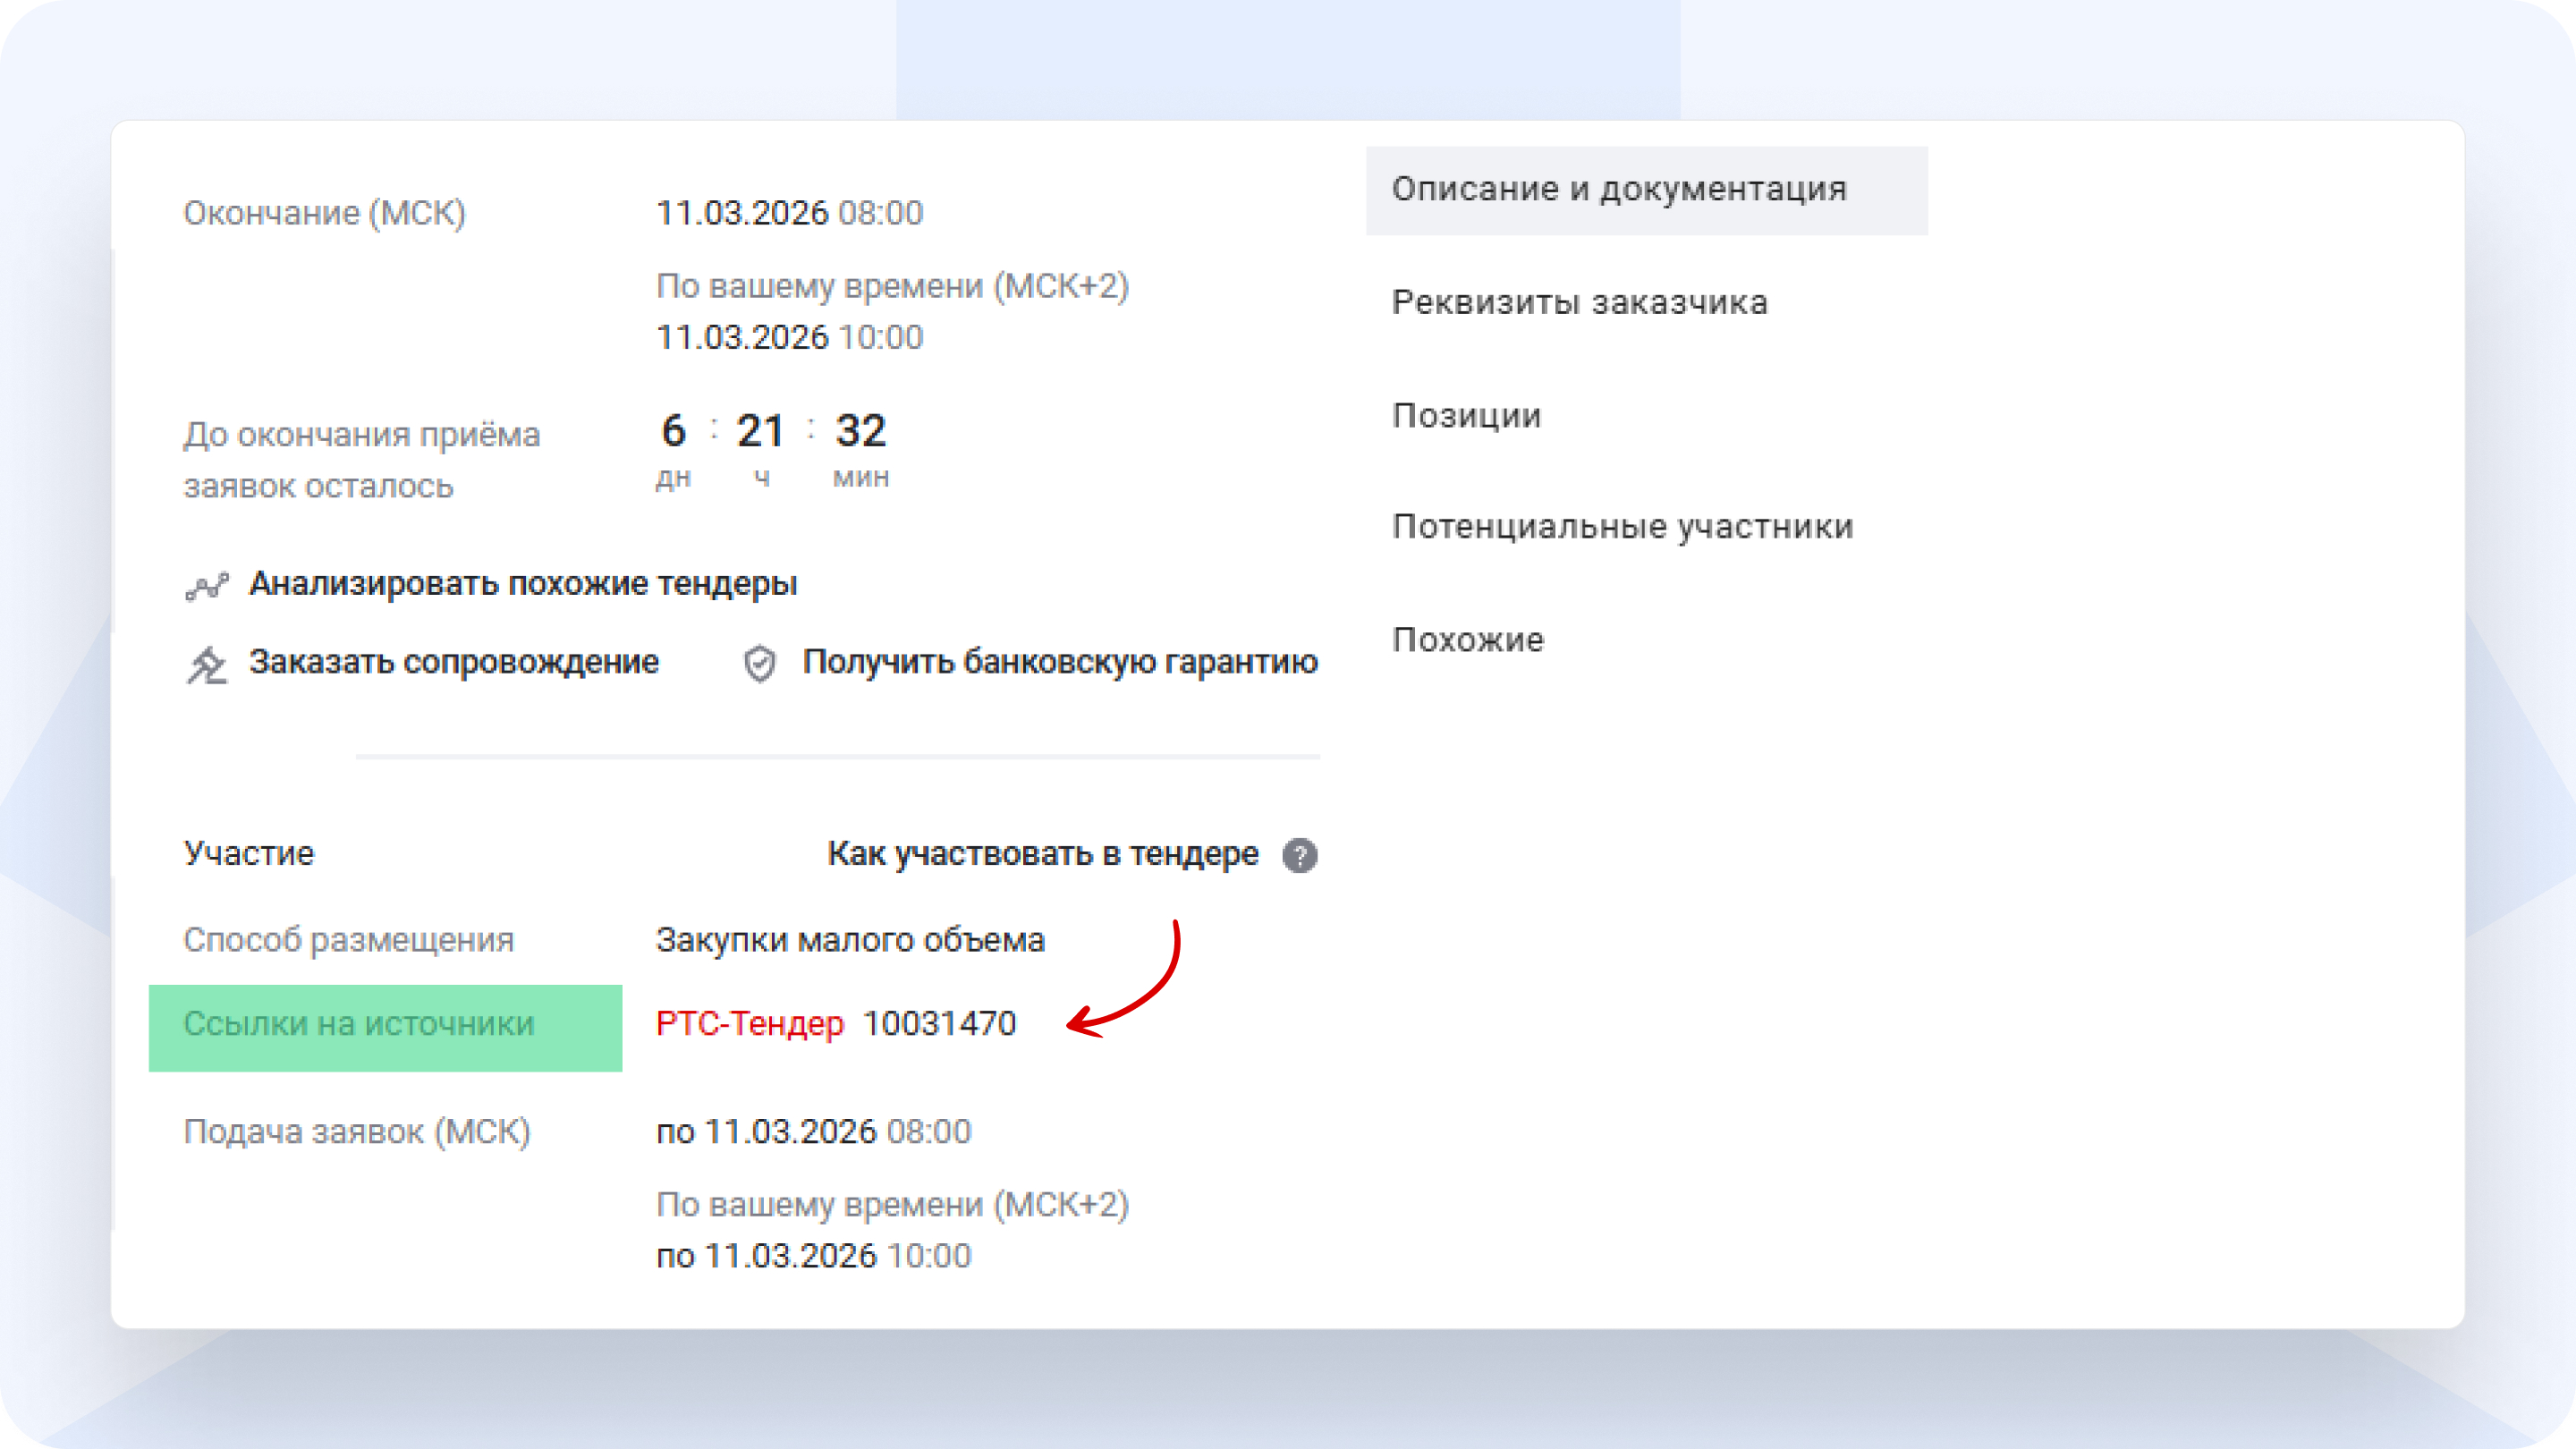Switch to the Реквизиты заказчика tab
Image resolution: width=2576 pixels, height=1449 pixels.
1580,302
